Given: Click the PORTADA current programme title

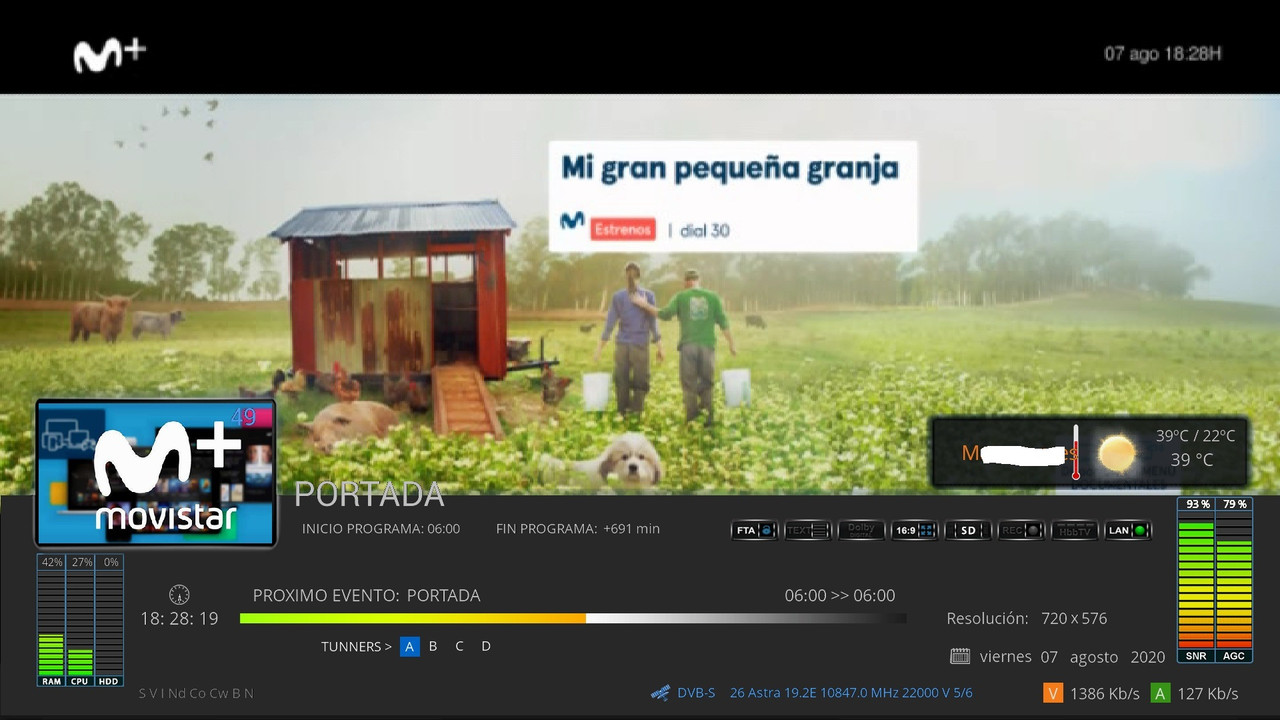Looking at the screenshot, I should click(369, 494).
